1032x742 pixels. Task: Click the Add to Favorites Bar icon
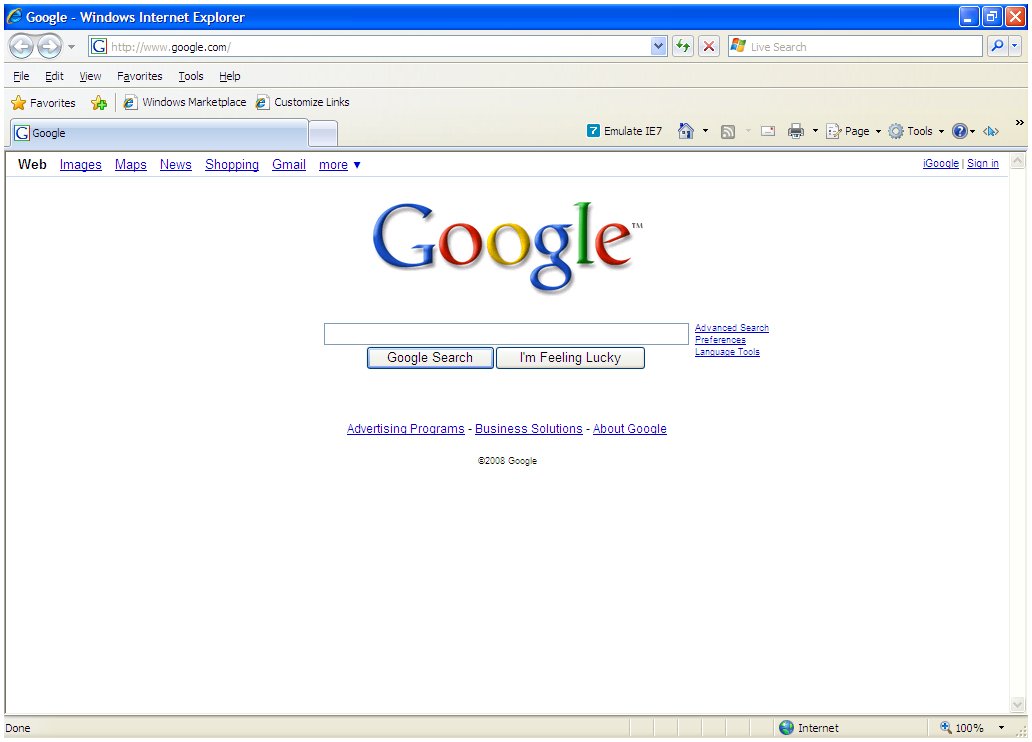pyautogui.click(x=99, y=103)
